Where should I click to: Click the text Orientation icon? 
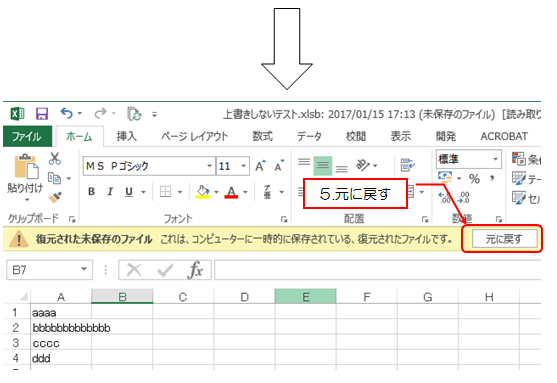pos(363,165)
